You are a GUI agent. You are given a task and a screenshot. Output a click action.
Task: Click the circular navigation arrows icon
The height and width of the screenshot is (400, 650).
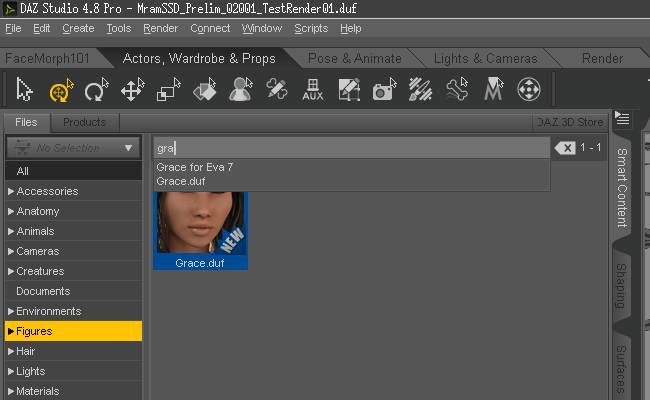click(529, 89)
